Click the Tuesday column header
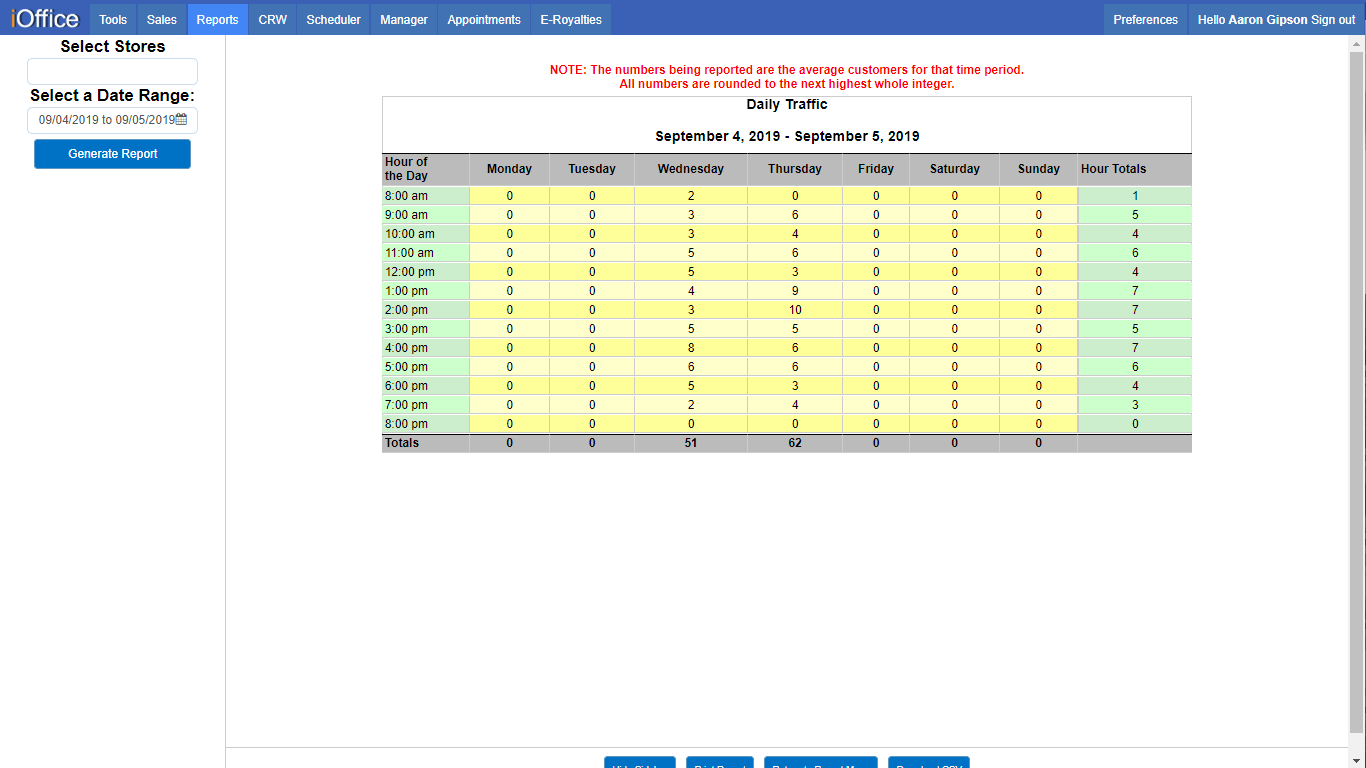Screen dimensions: 1366x768 (592, 169)
